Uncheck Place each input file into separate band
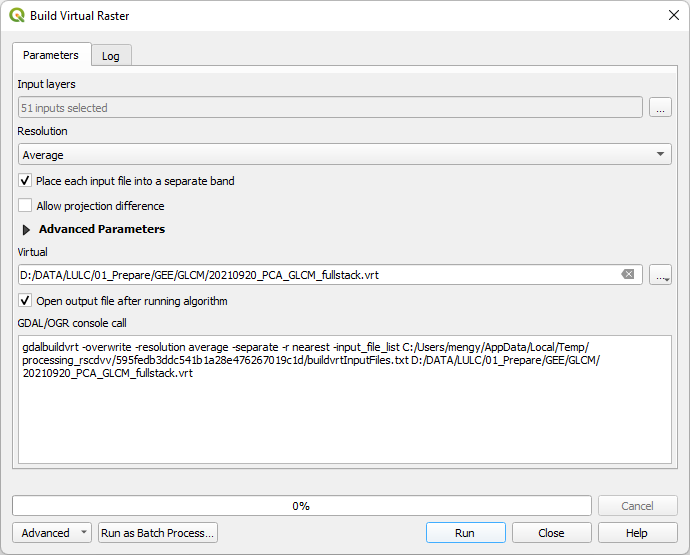Screen dimensions: 690x555 pyautogui.click(x=25, y=181)
